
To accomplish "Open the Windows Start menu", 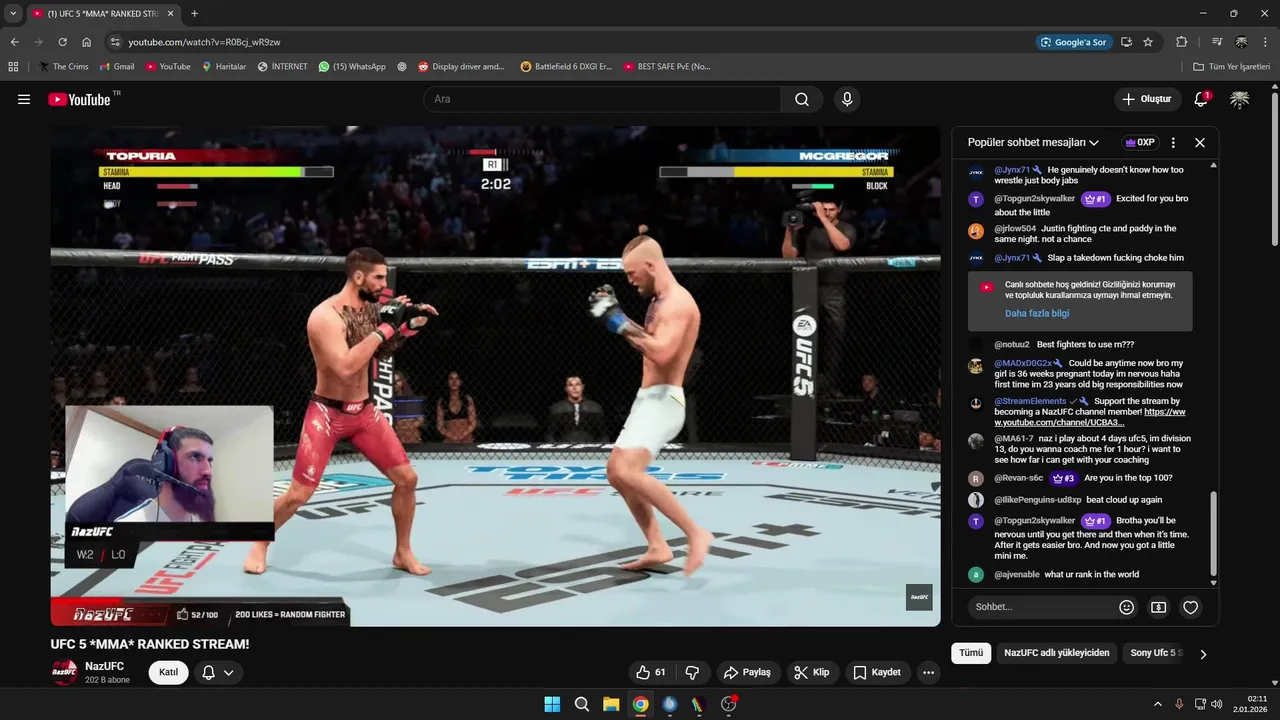I will click(x=552, y=704).
